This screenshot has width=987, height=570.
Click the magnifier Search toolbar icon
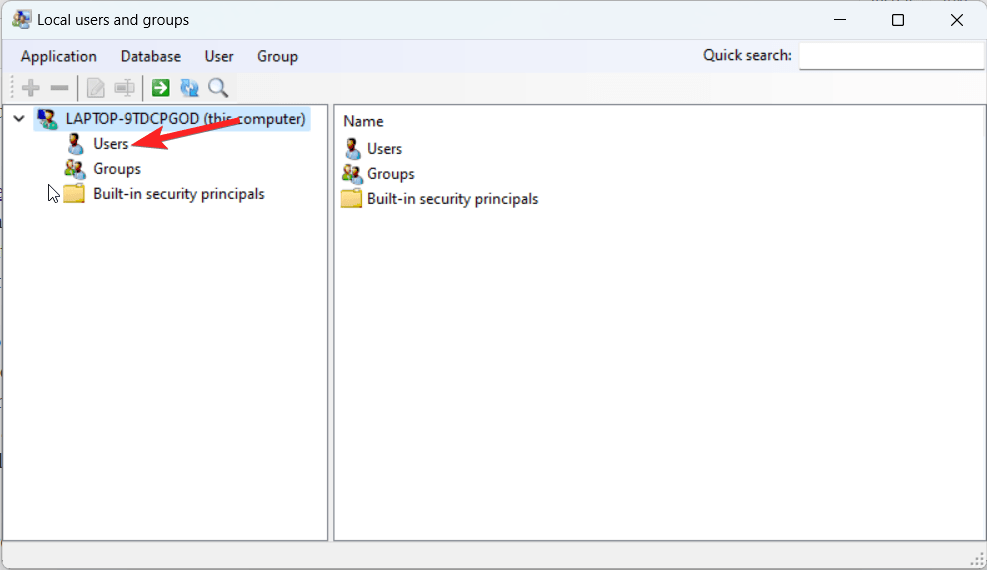pyautogui.click(x=218, y=88)
